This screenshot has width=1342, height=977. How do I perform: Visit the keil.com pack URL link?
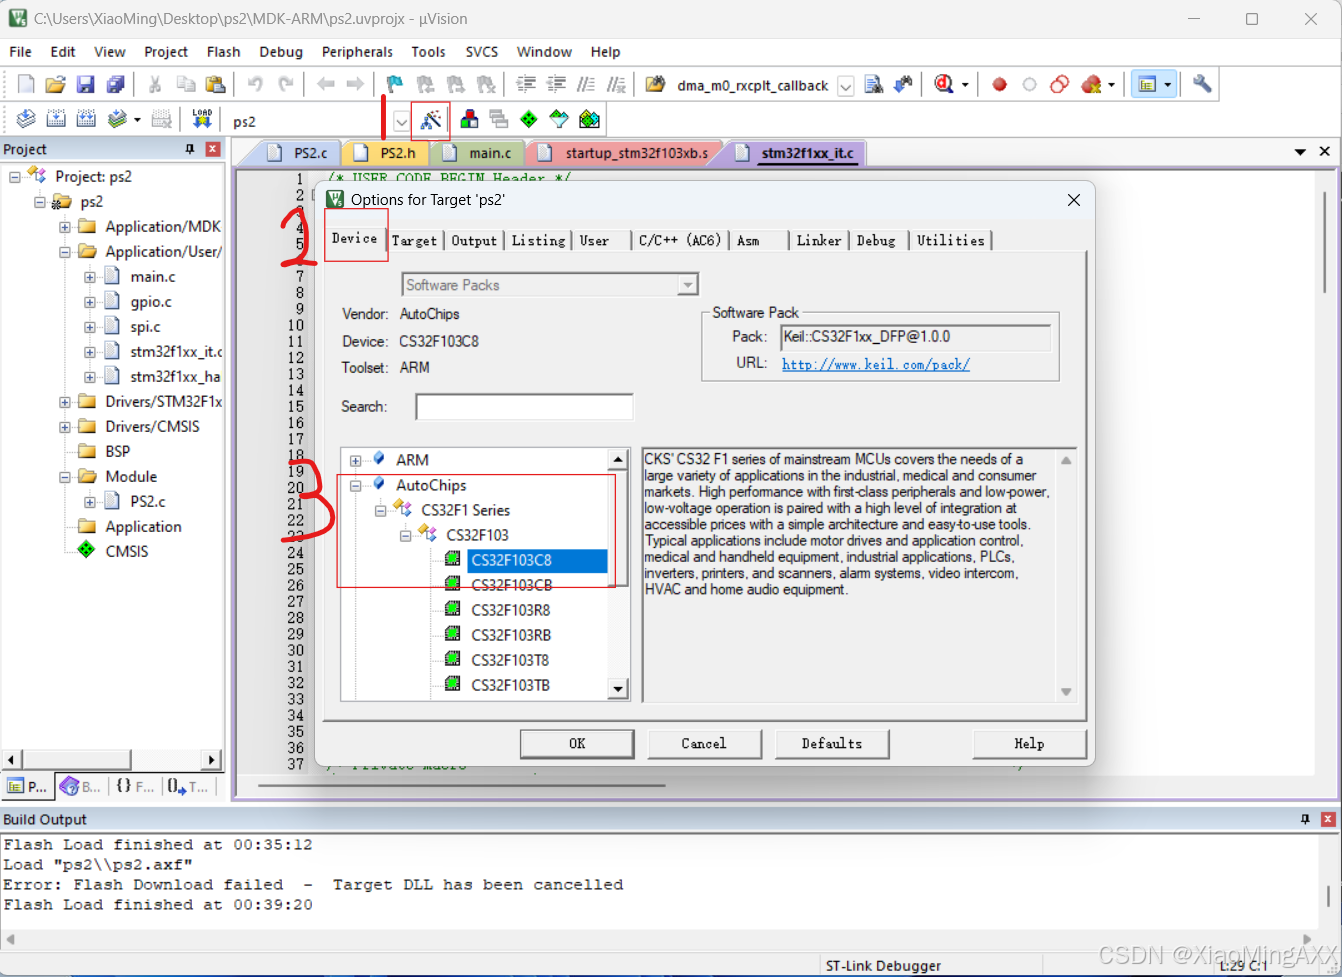pyautogui.click(x=875, y=364)
